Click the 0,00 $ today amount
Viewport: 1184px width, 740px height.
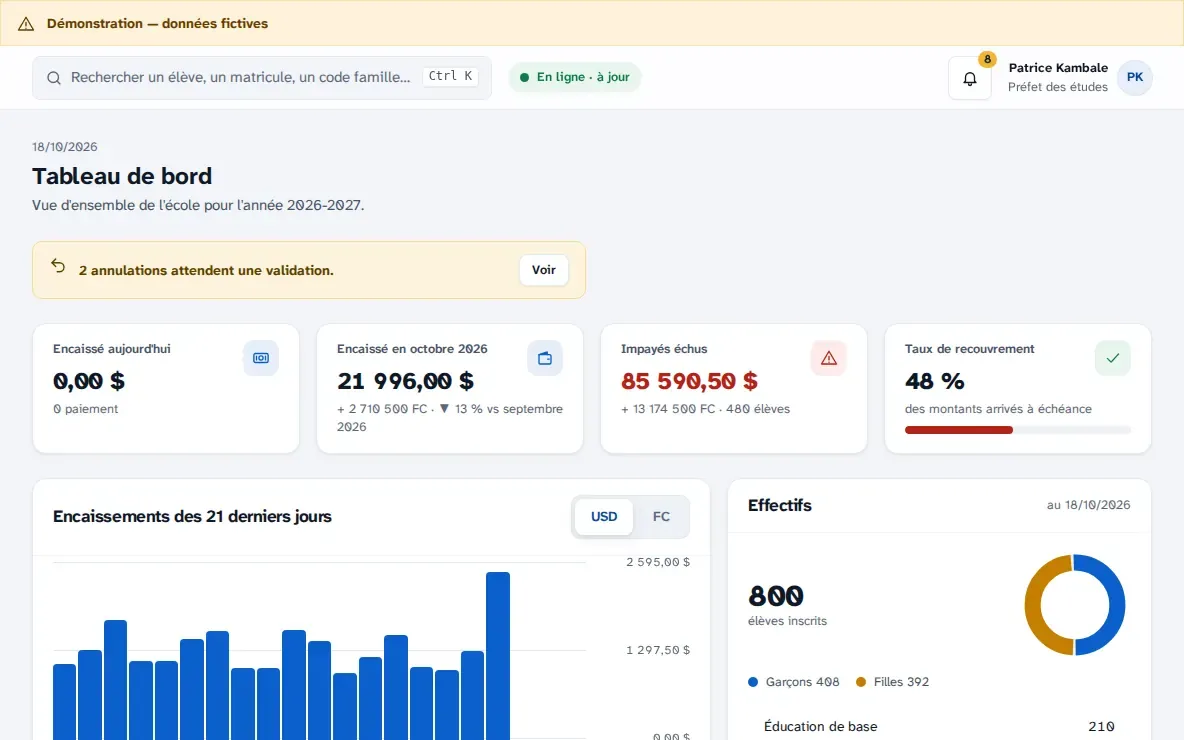point(89,381)
